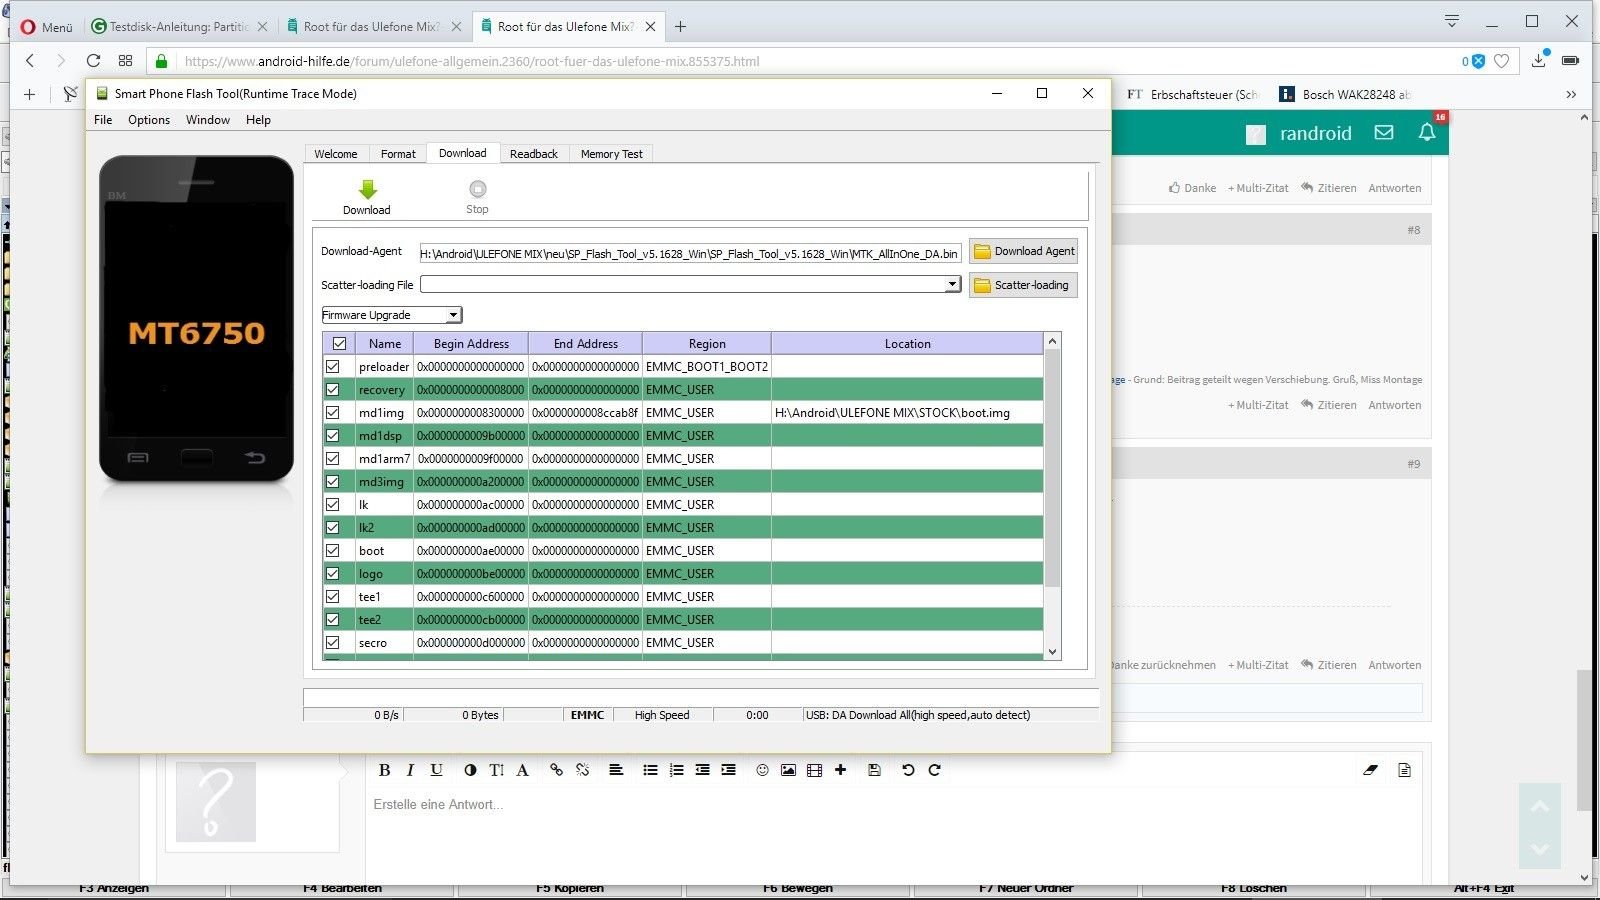
Task: Open font size option in the reply editor
Action: click(497, 770)
